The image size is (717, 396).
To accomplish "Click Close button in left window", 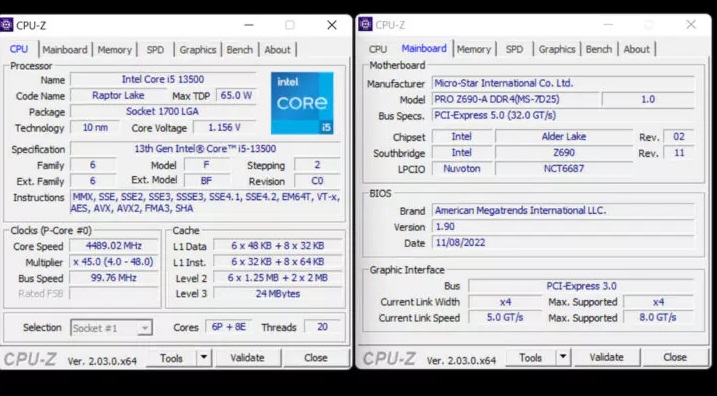I will (x=316, y=358).
